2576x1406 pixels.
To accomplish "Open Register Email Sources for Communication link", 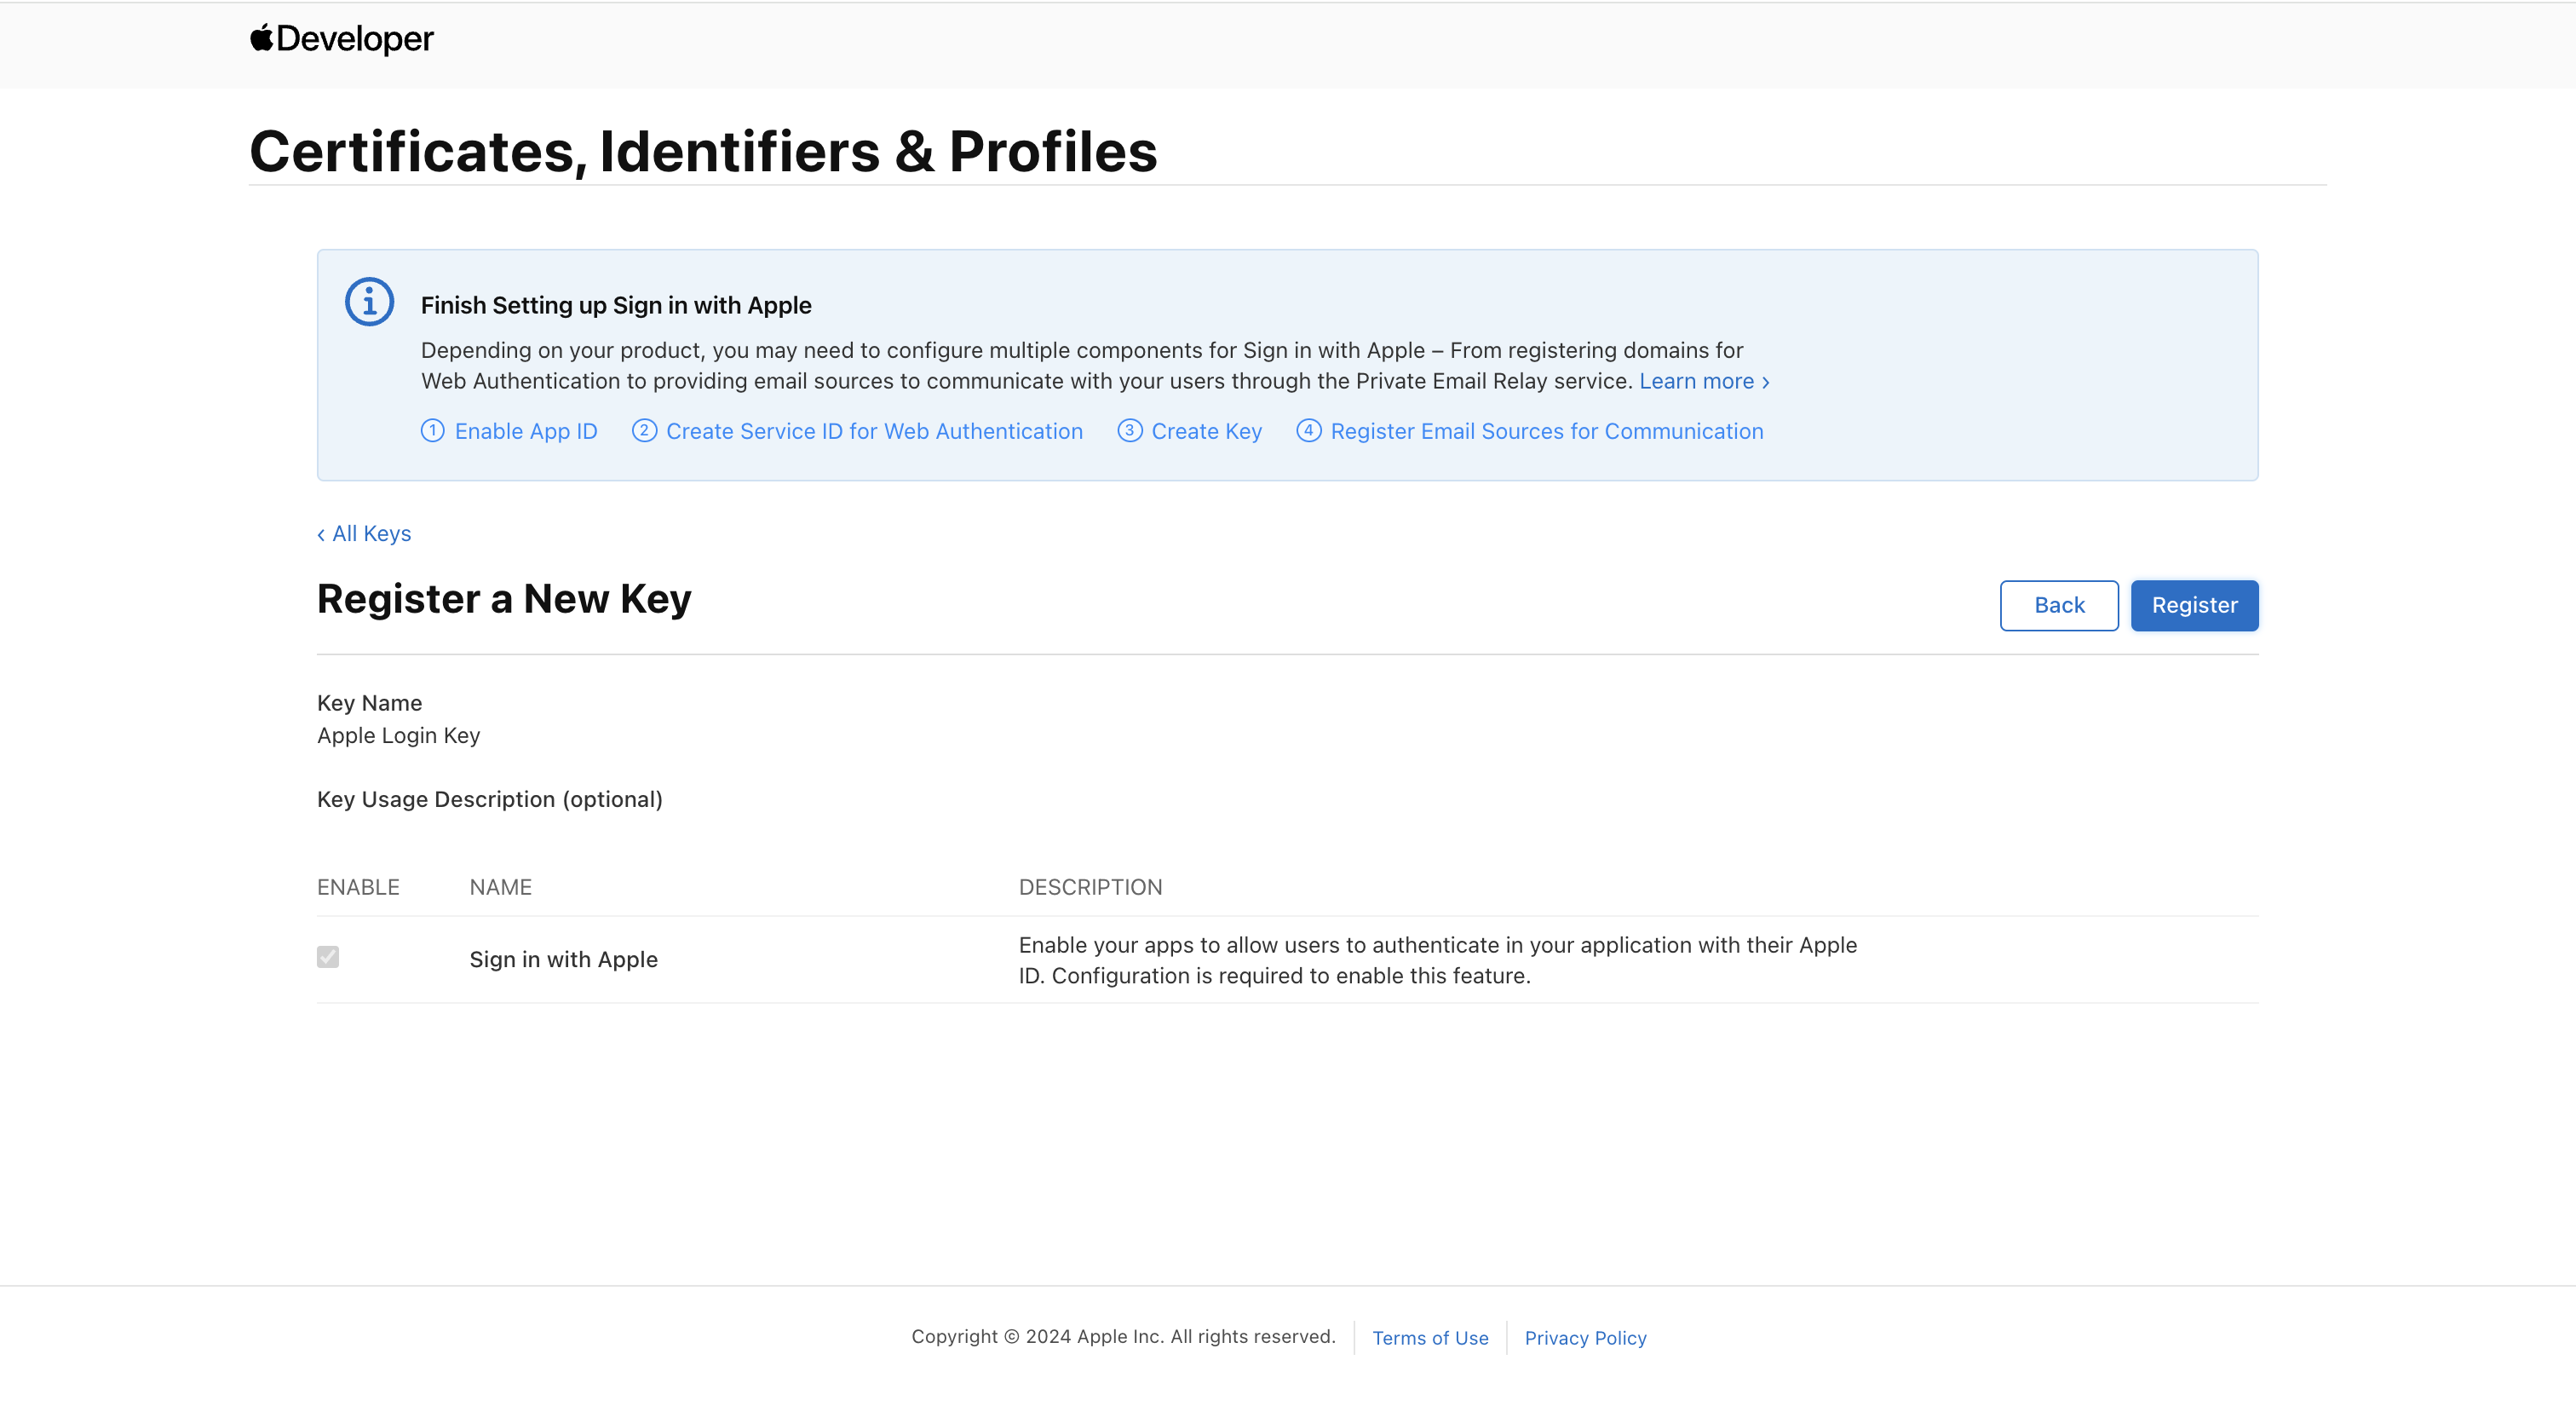I will (1546, 431).
